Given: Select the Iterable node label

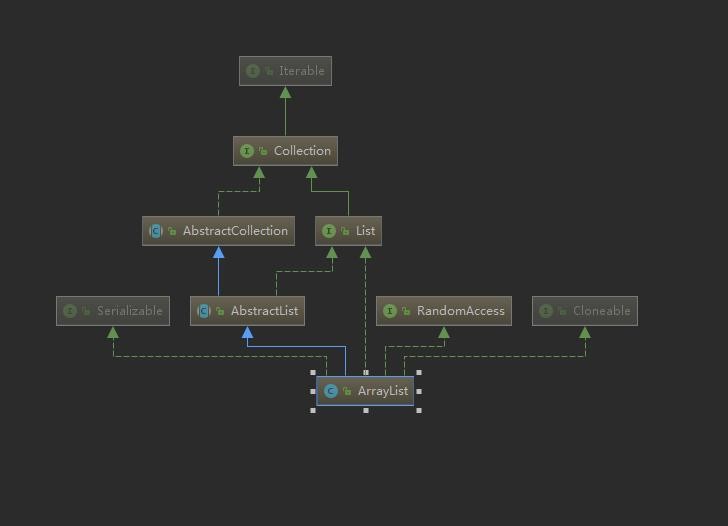Looking at the screenshot, I should tap(302, 71).
